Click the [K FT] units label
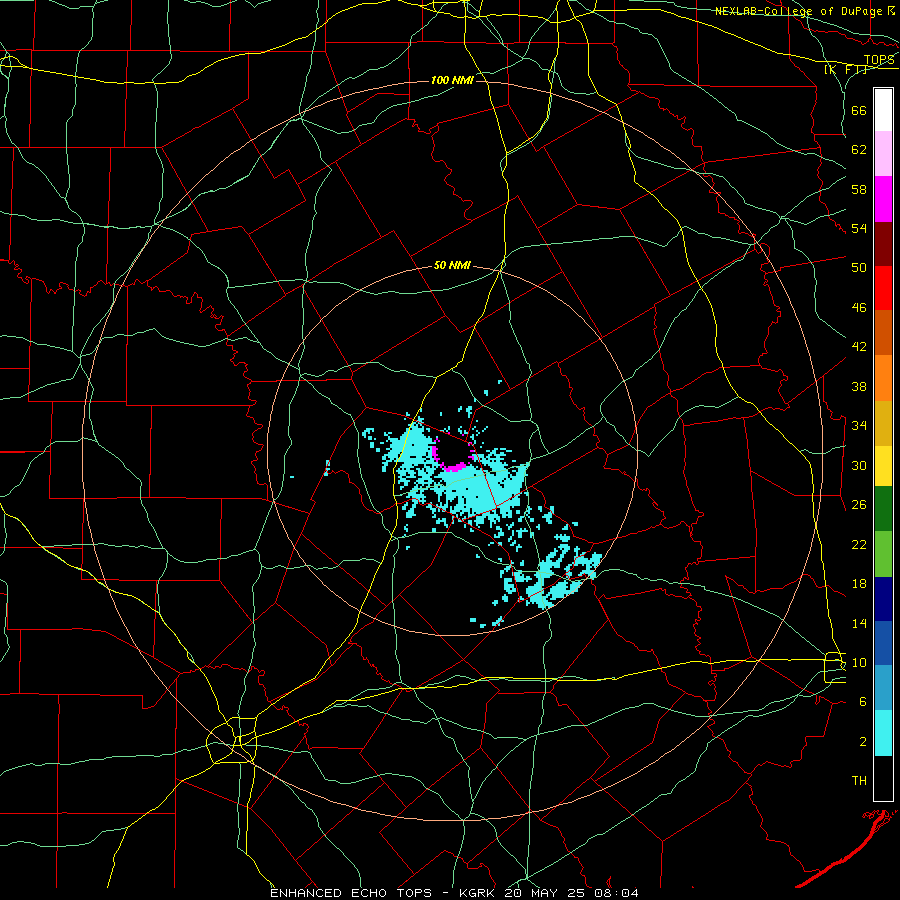 (x=845, y=70)
